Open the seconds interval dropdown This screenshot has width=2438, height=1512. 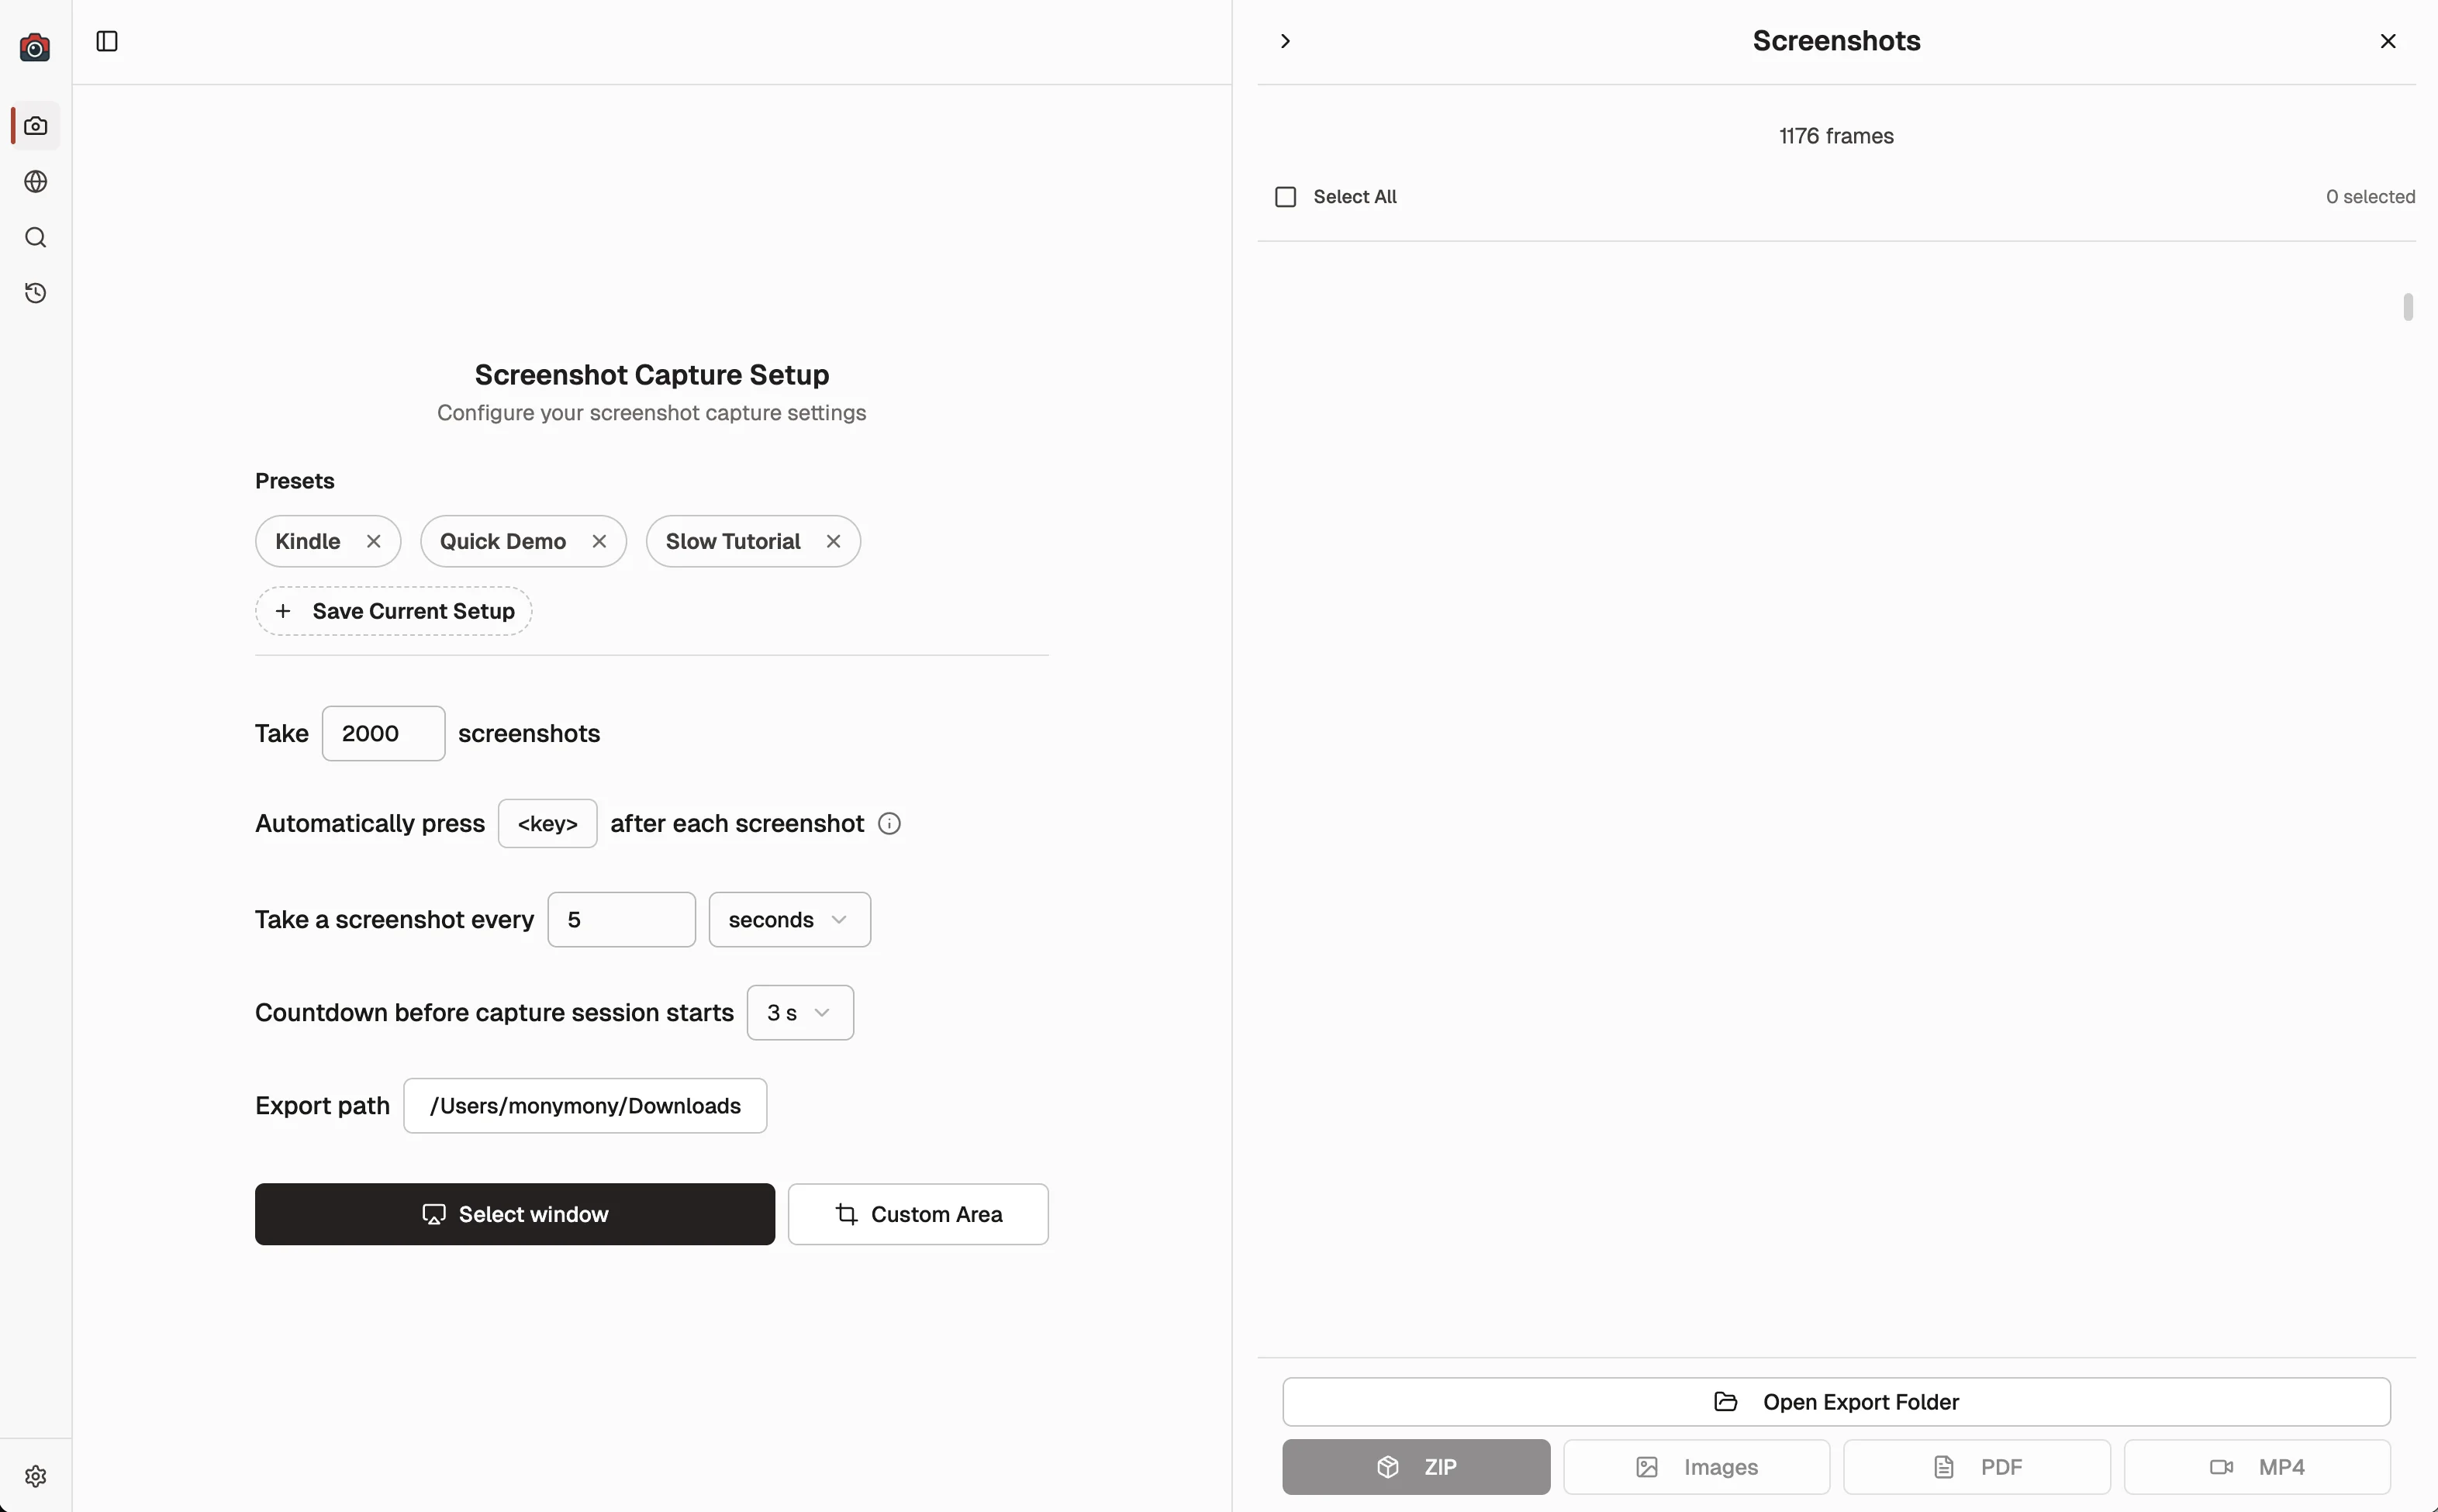[788, 918]
